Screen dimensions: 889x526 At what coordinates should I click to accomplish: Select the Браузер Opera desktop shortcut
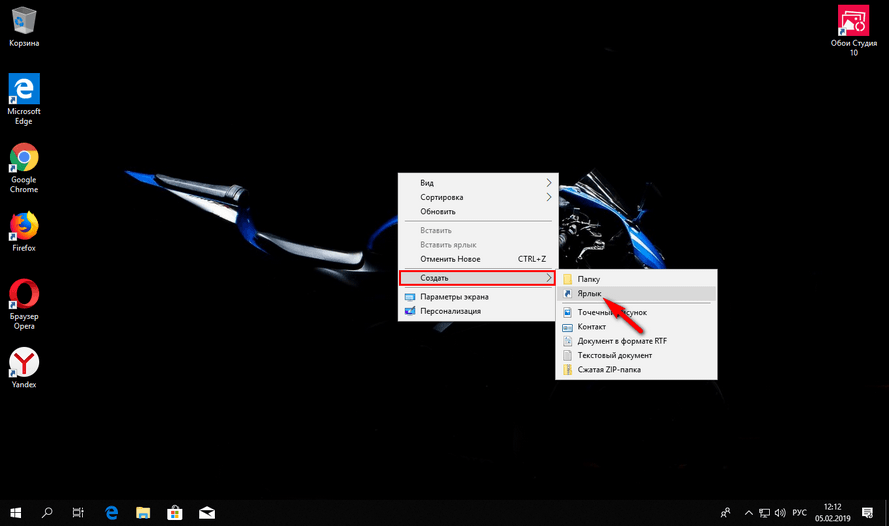(x=24, y=304)
